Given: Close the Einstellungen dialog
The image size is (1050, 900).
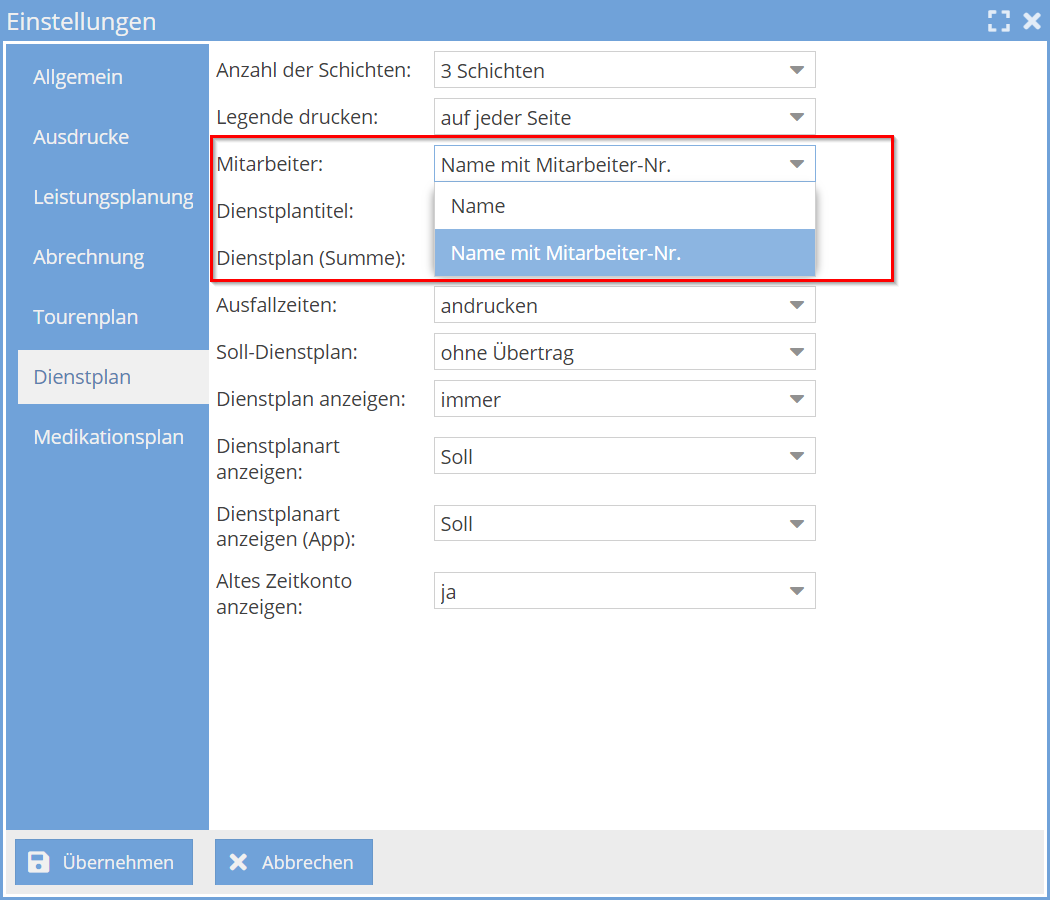Looking at the screenshot, I should coord(1032,21).
